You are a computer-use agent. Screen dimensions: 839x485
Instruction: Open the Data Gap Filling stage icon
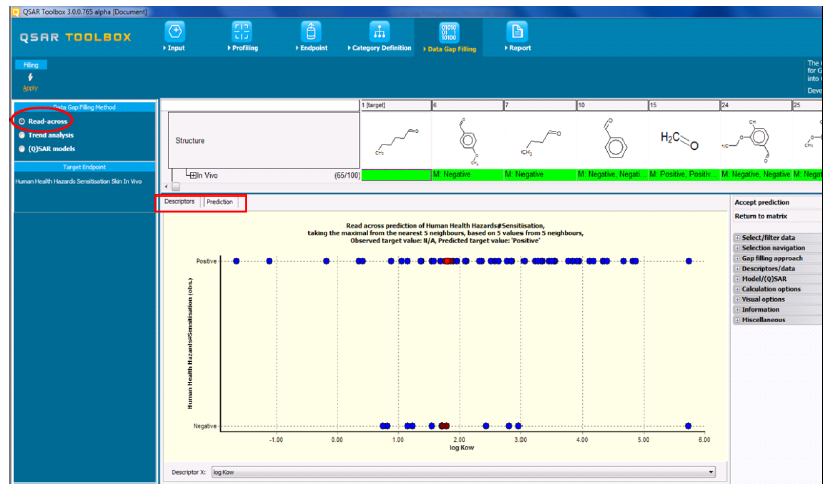pyautogui.click(x=448, y=33)
